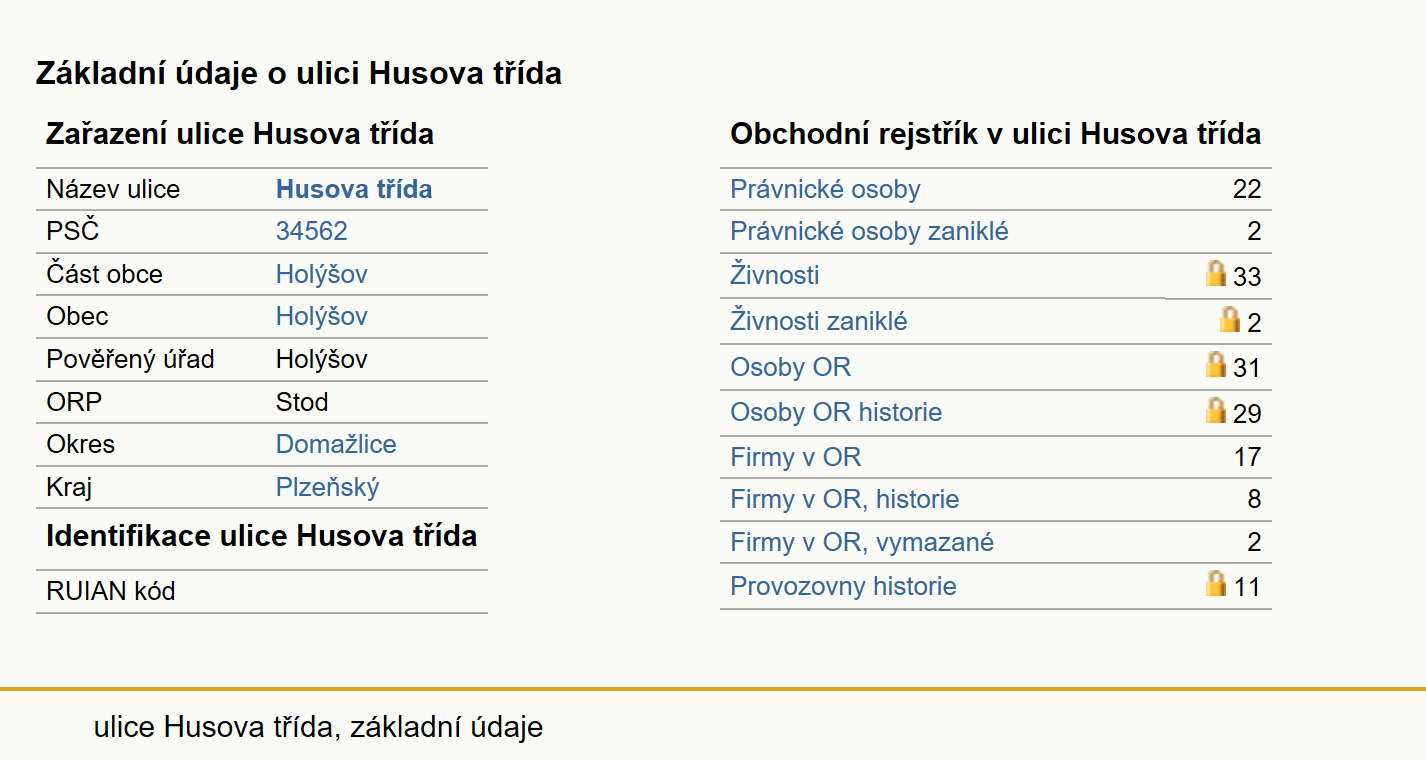Open the Právnické osoby list
Viewport: 1426px width, 760px height.
(825, 189)
